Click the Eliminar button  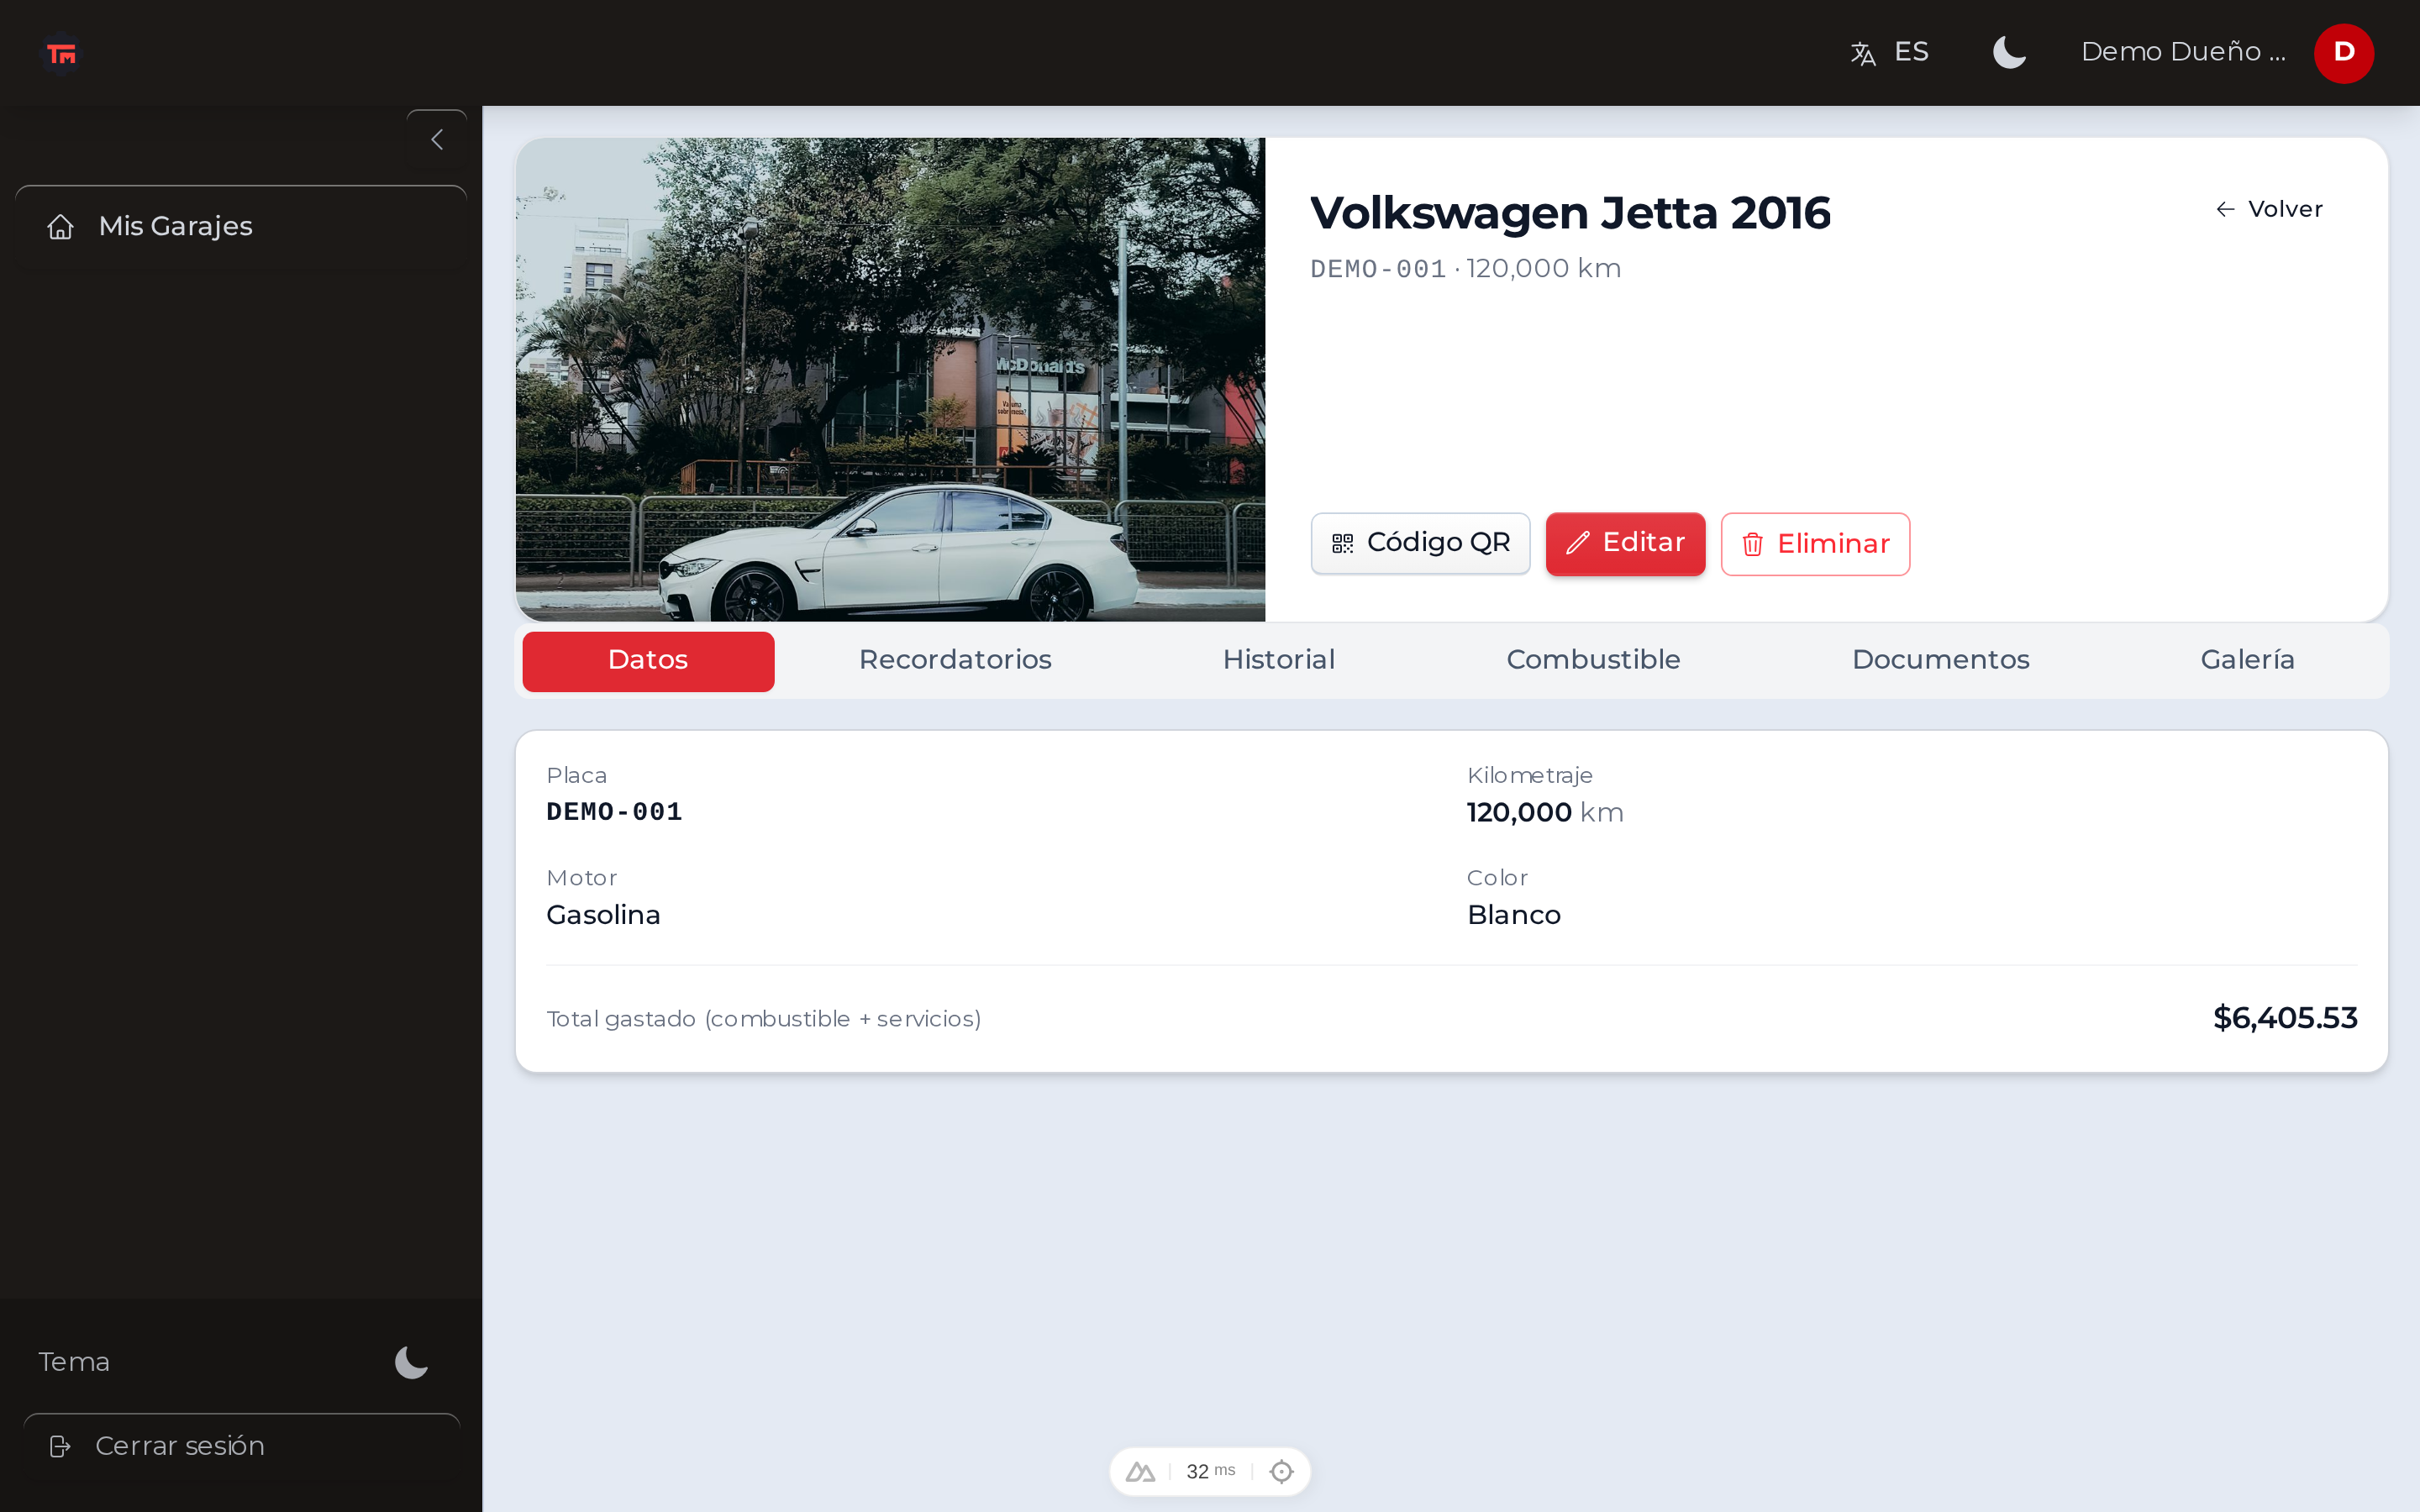pos(1815,544)
